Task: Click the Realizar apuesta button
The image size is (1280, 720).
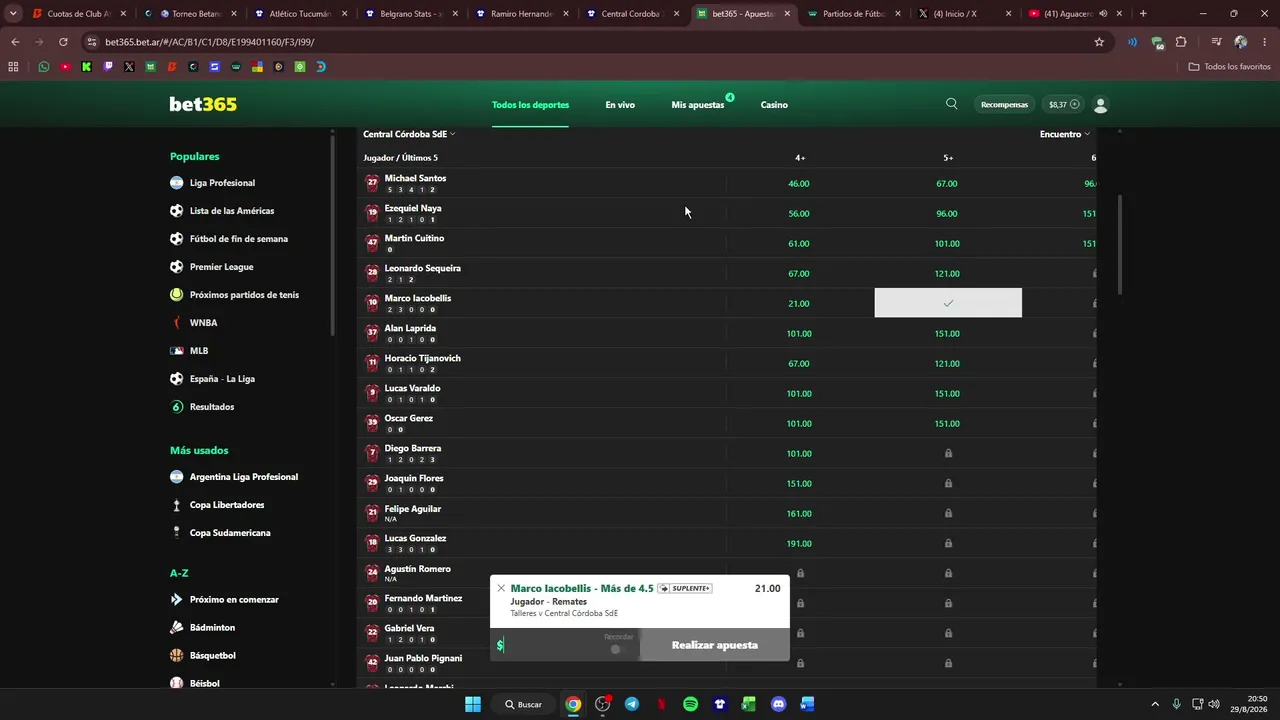Action: (715, 645)
